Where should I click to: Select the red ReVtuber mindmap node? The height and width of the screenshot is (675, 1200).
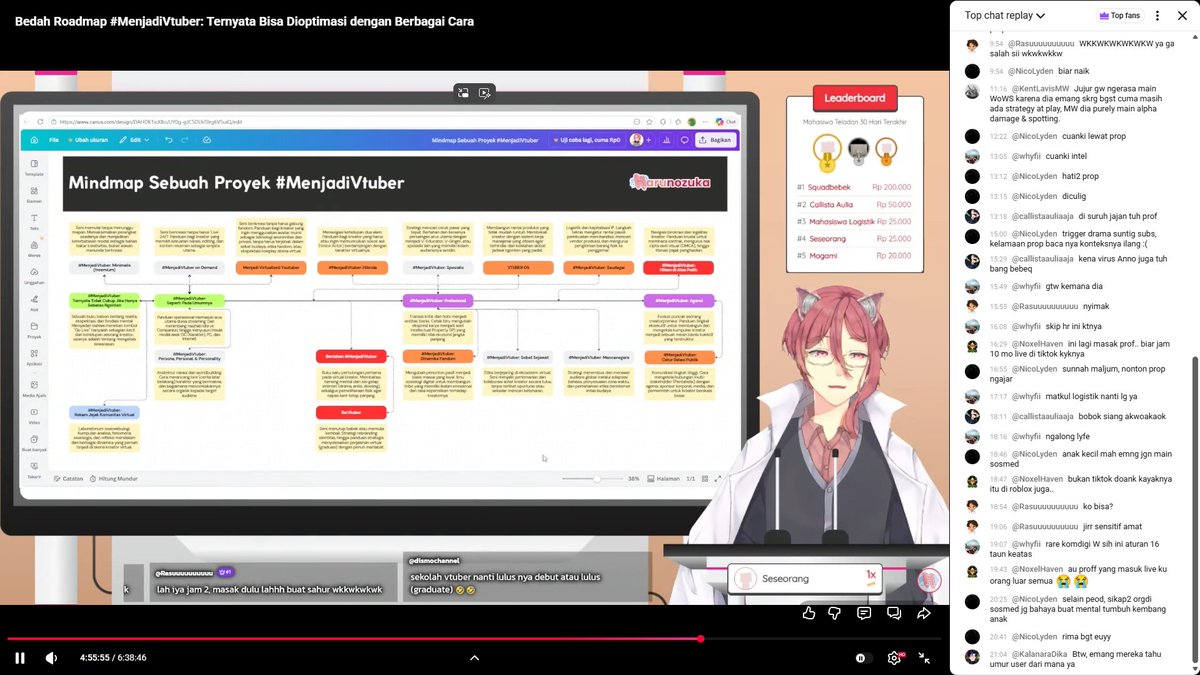tap(350, 412)
